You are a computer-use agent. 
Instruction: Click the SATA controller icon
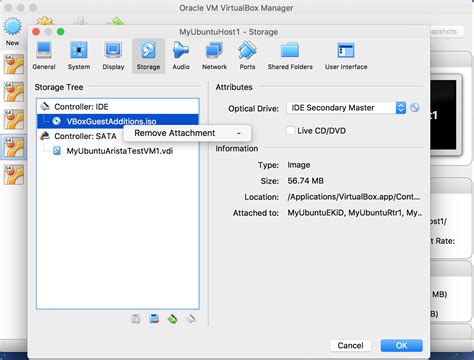45,136
